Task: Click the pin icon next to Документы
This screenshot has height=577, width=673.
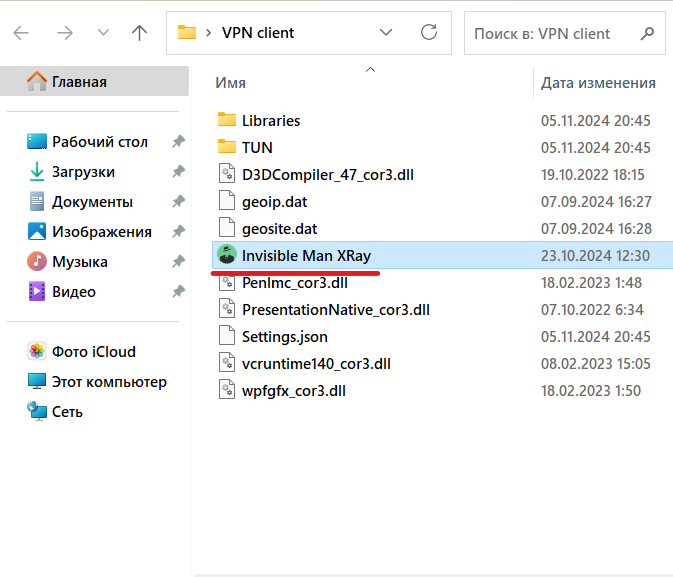Action: pyautogui.click(x=179, y=201)
